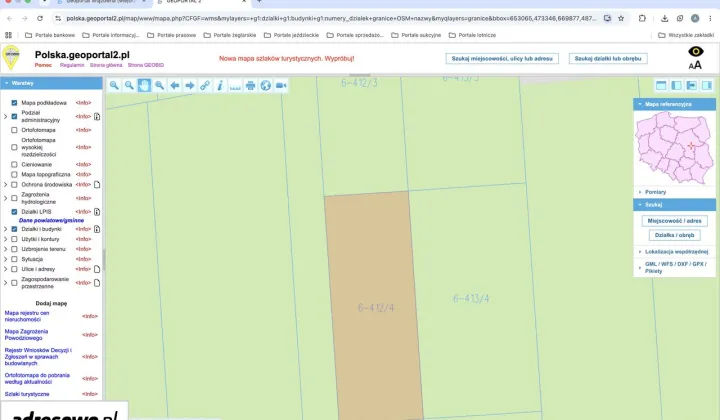Screen dimensions: 720x420
Task: Click the left panel layout icon
Action: point(676,85)
